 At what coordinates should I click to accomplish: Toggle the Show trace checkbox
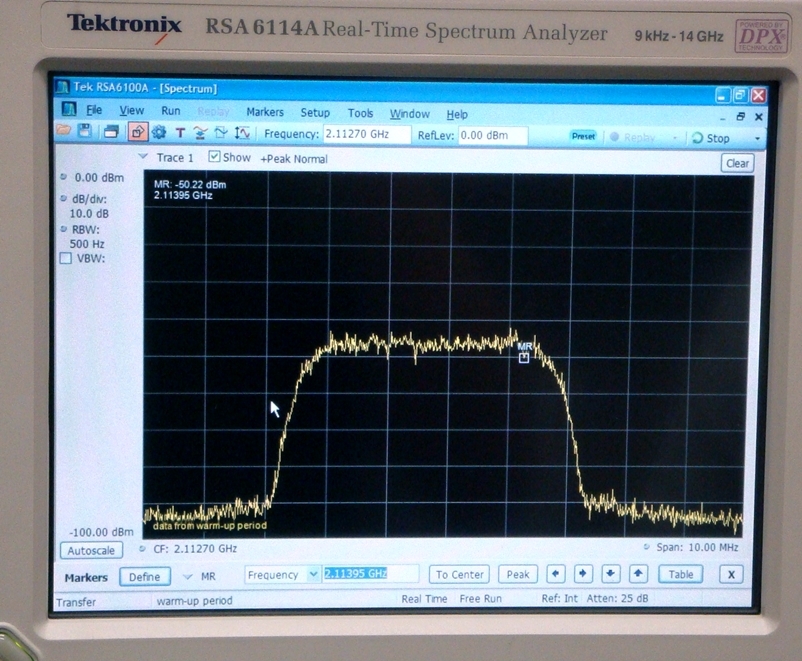(x=214, y=157)
